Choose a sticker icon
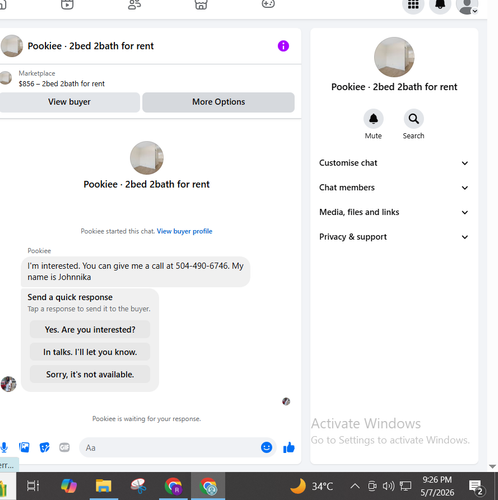 click(44, 447)
